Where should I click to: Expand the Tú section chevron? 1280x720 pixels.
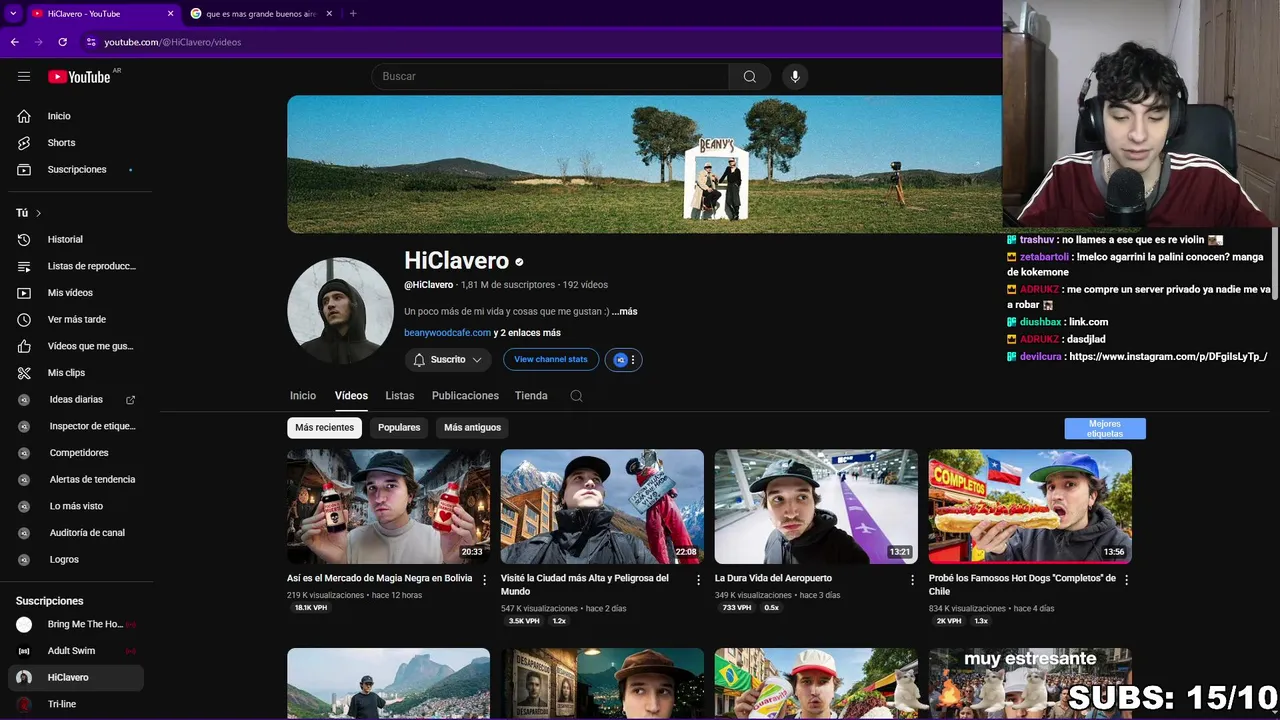click(39, 214)
